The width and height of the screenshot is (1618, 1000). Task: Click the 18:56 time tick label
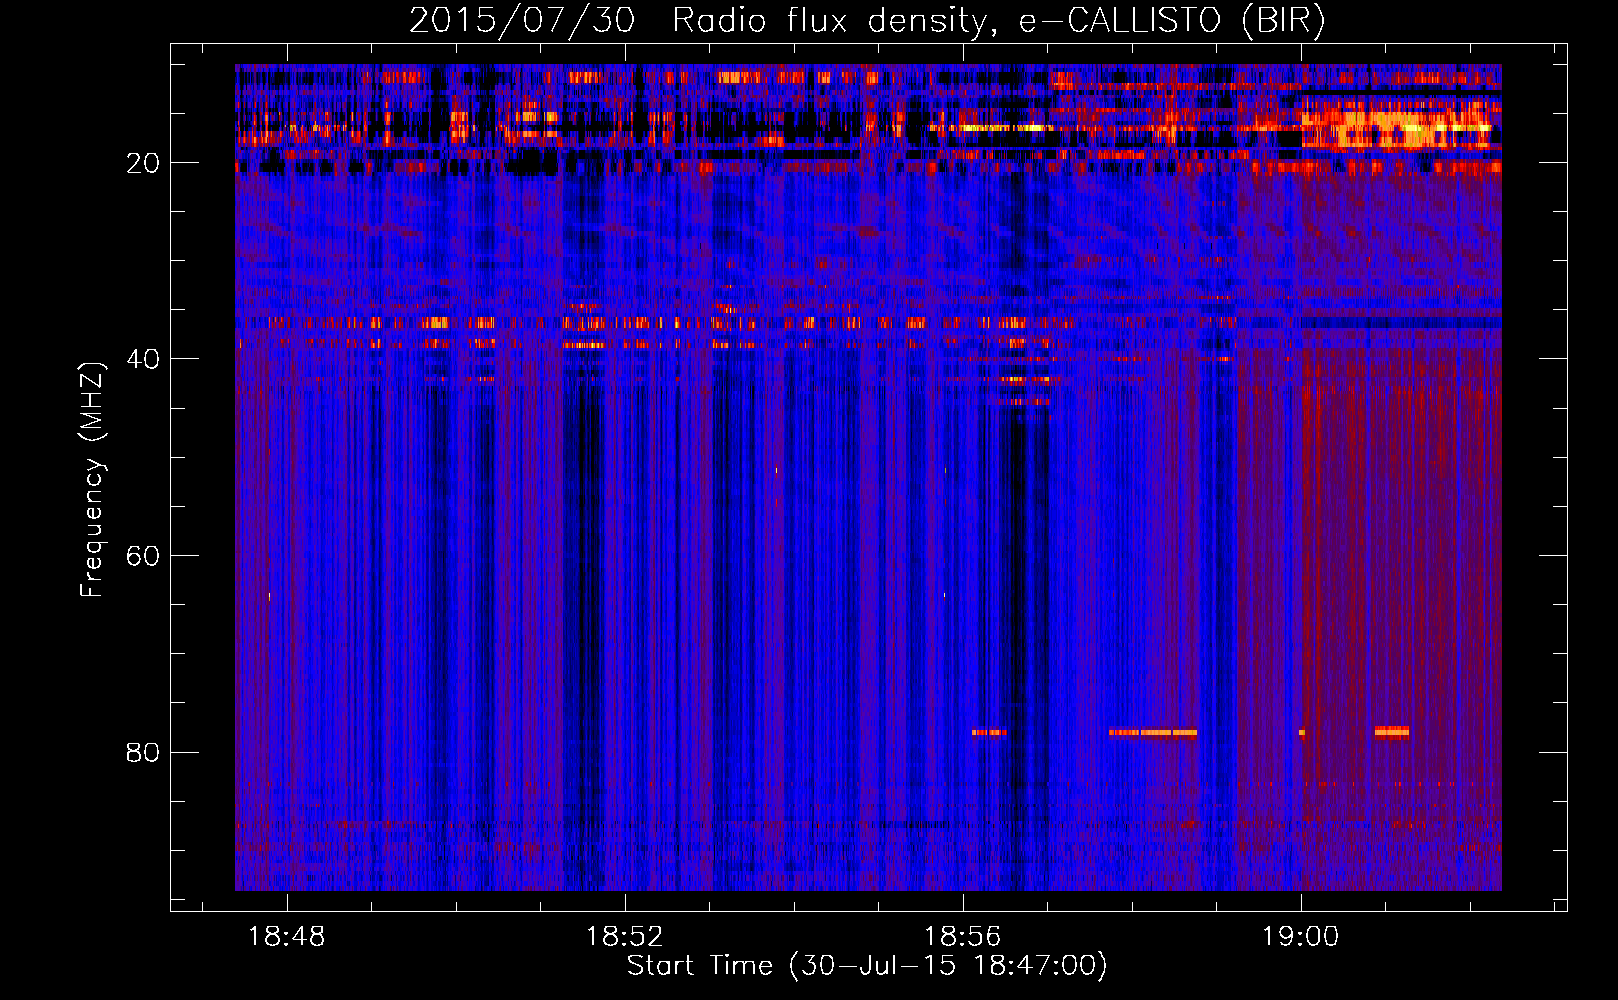point(963,937)
